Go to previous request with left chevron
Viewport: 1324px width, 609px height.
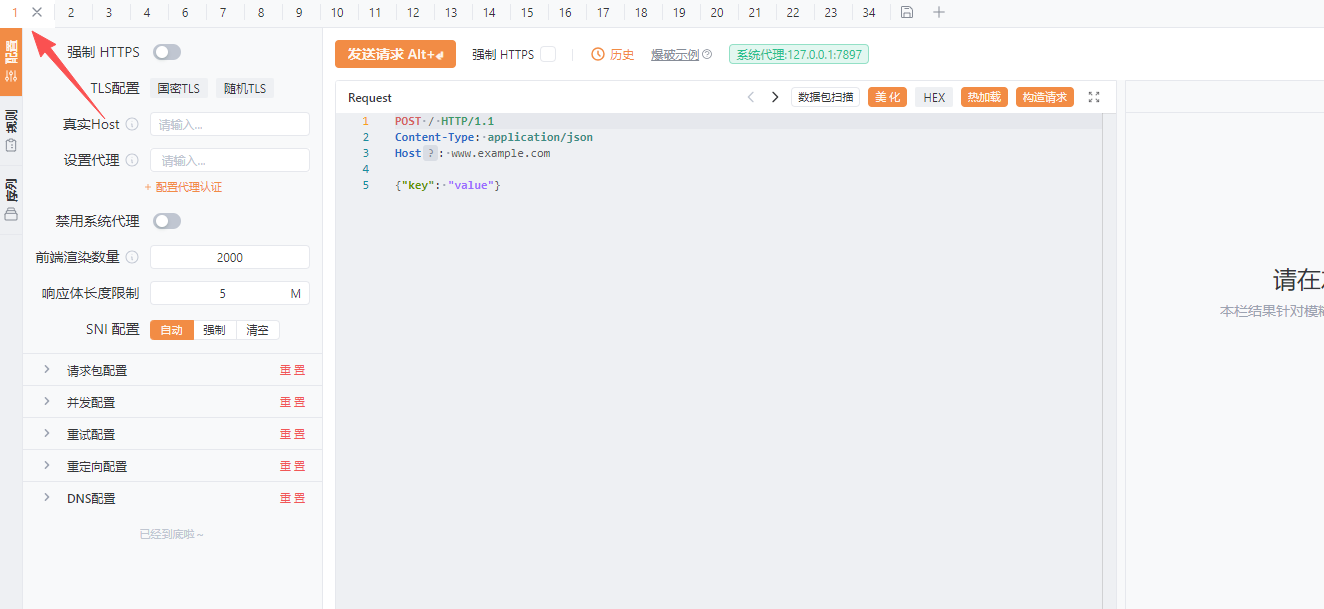pos(751,97)
